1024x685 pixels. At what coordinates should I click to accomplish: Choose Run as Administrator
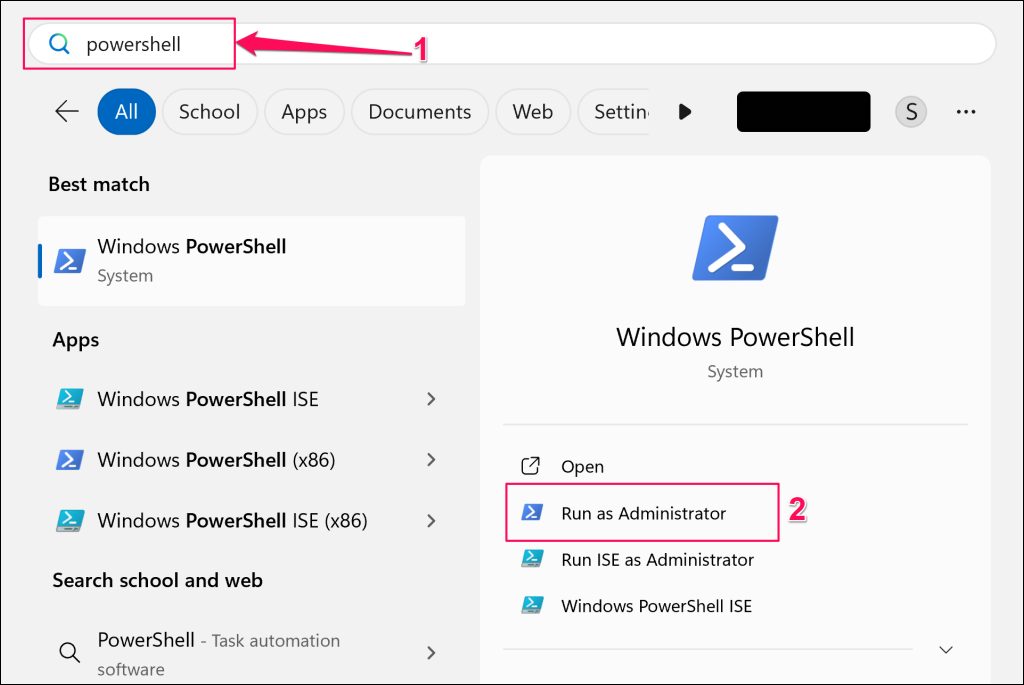(643, 513)
